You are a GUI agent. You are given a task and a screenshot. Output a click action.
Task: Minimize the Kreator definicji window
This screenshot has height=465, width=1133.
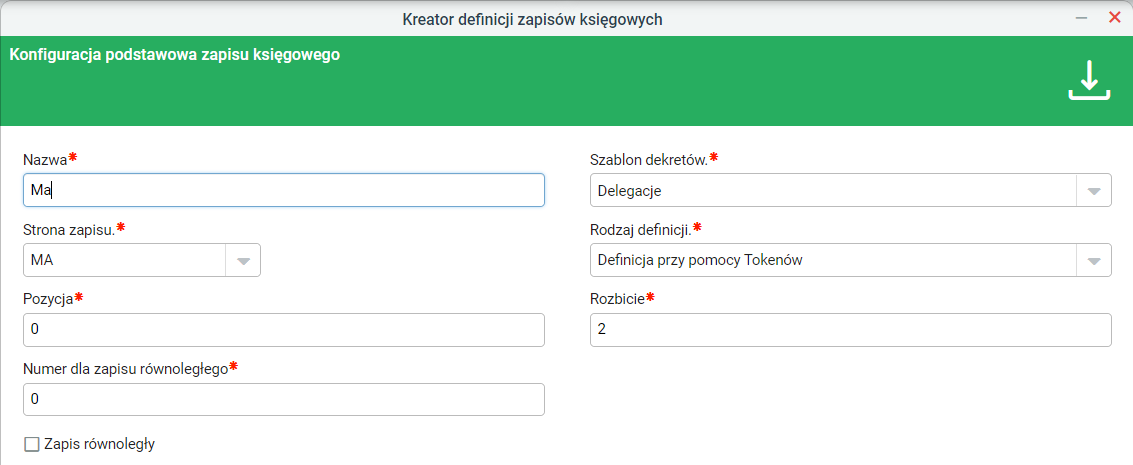pos(1081,19)
